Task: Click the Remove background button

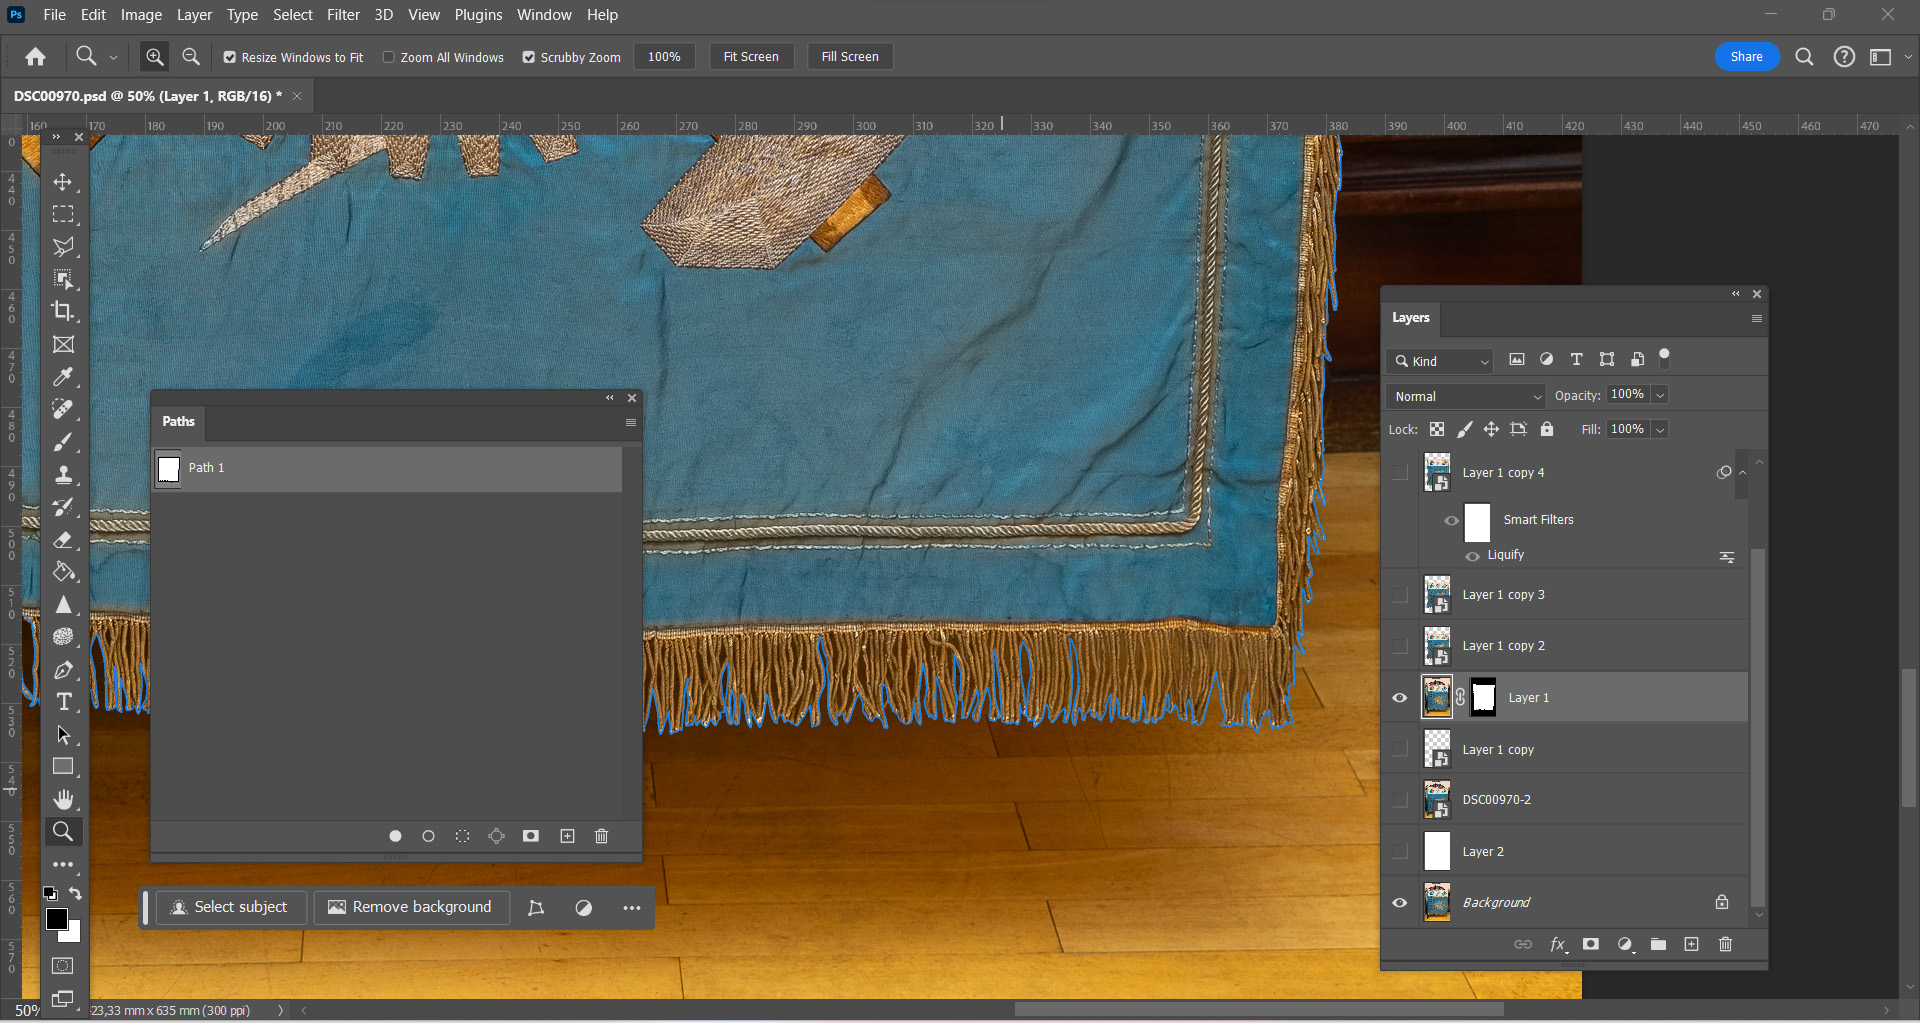Action: click(x=411, y=907)
